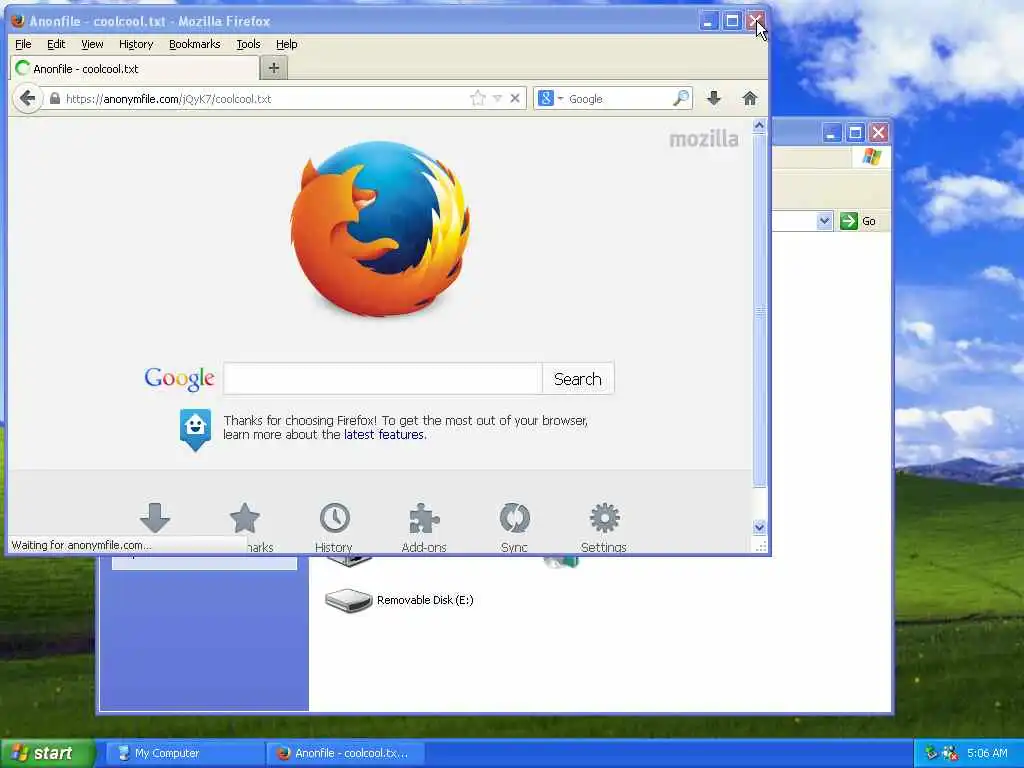The width and height of the screenshot is (1024, 768).
Task: Click Firefox icon in the title bar
Action: tap(18, 21)
